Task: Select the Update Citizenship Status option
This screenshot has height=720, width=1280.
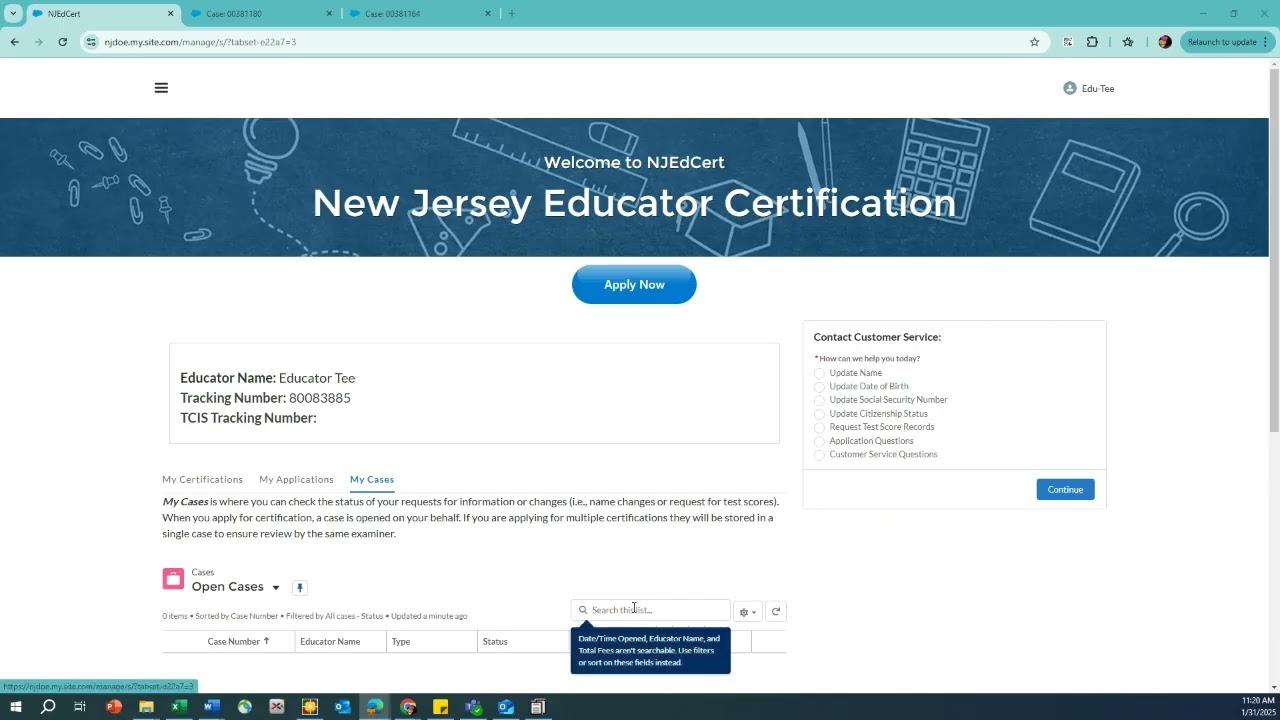Action: coord(820,414)
